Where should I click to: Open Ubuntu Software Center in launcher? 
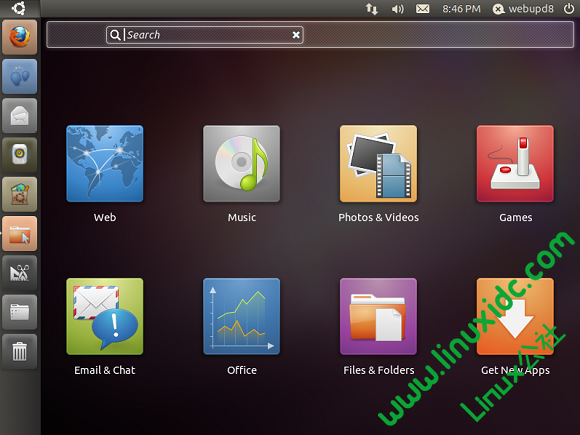20,194
